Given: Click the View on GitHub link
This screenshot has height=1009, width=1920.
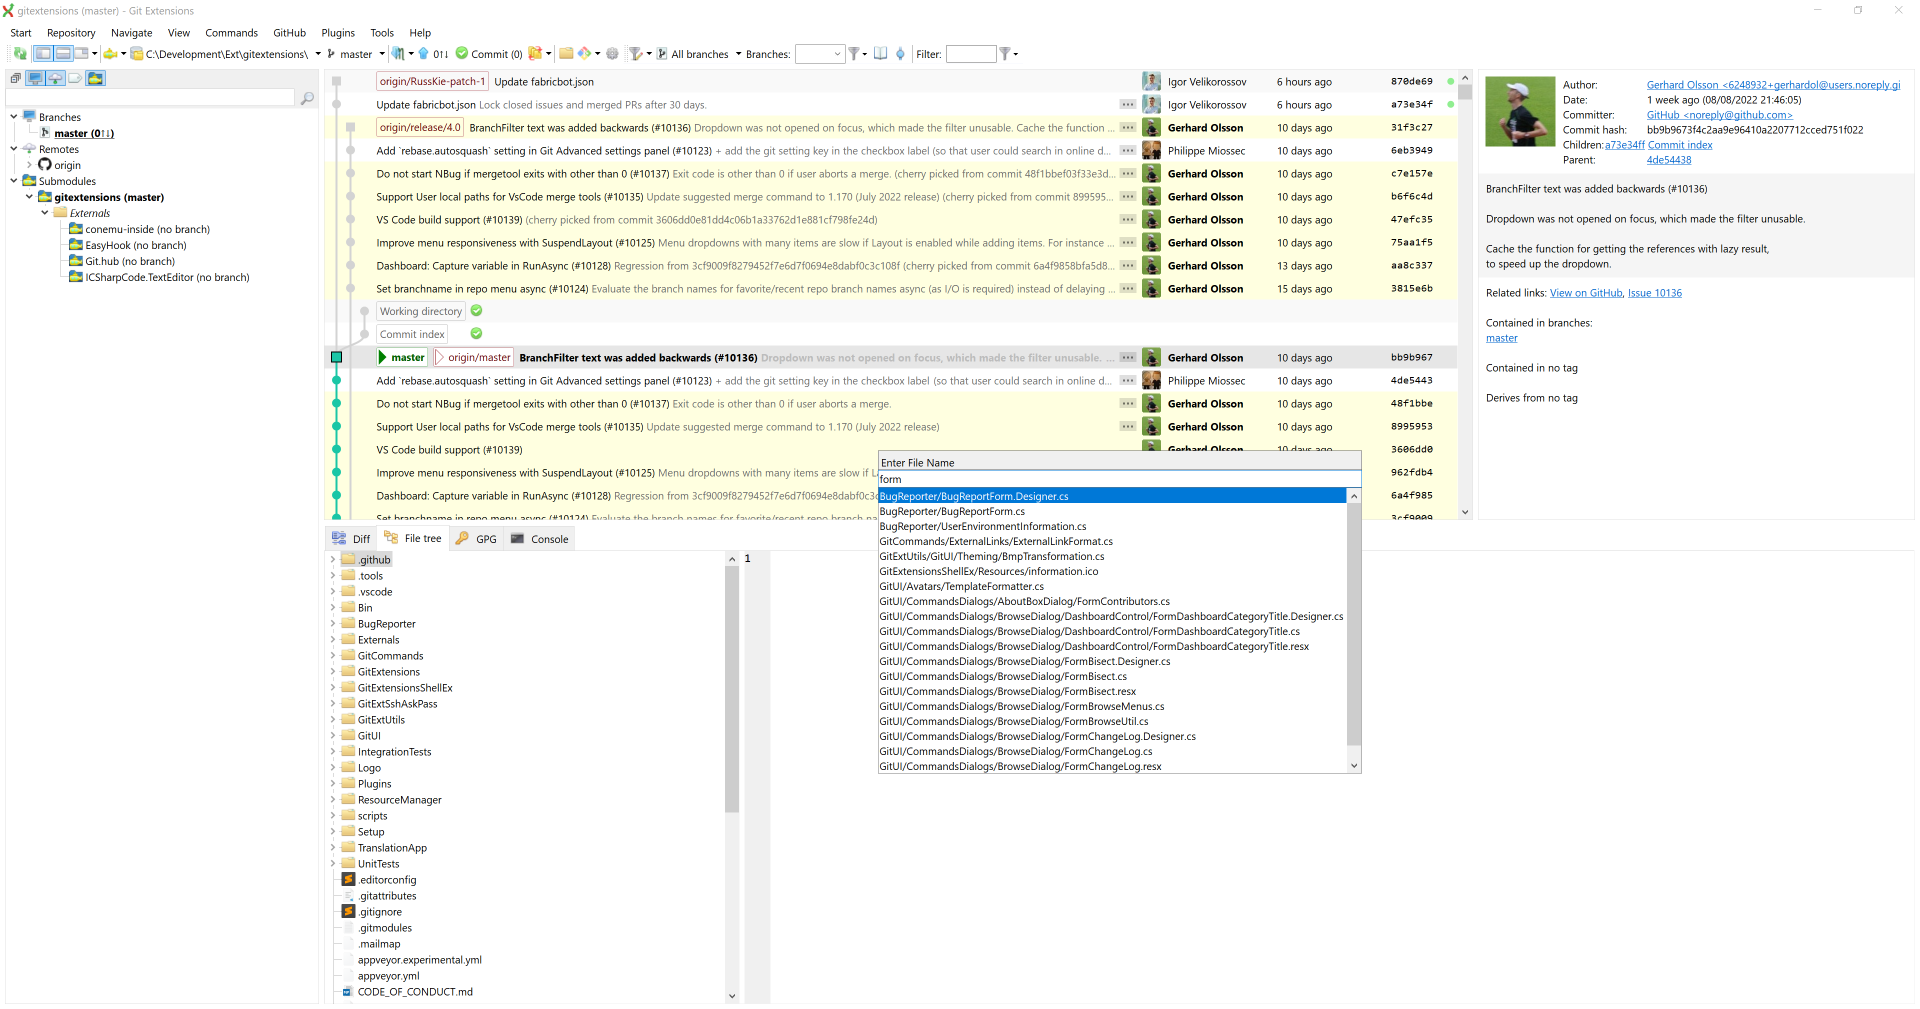Looking at the screenshot, I should 1586,293.
